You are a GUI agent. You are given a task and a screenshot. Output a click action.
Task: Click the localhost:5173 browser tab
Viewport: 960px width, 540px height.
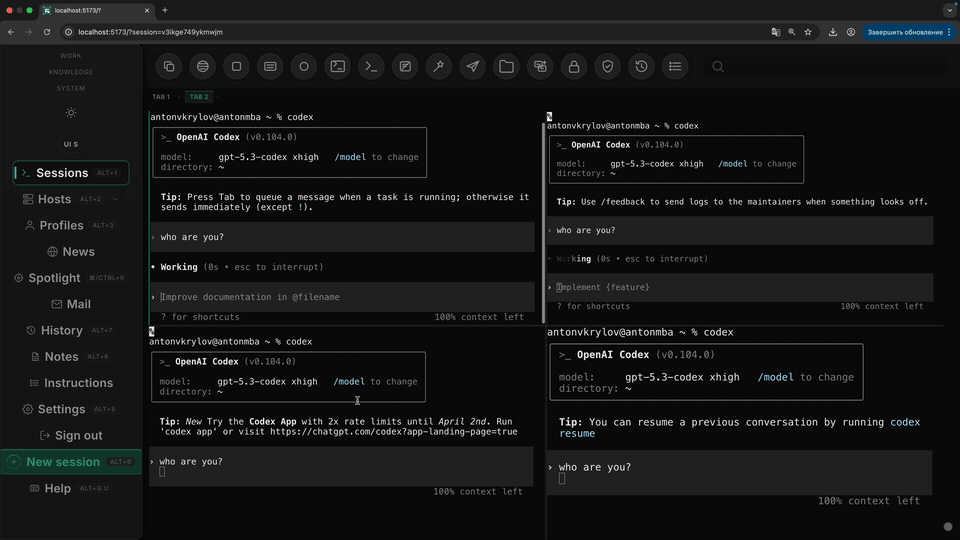[97, 10]
